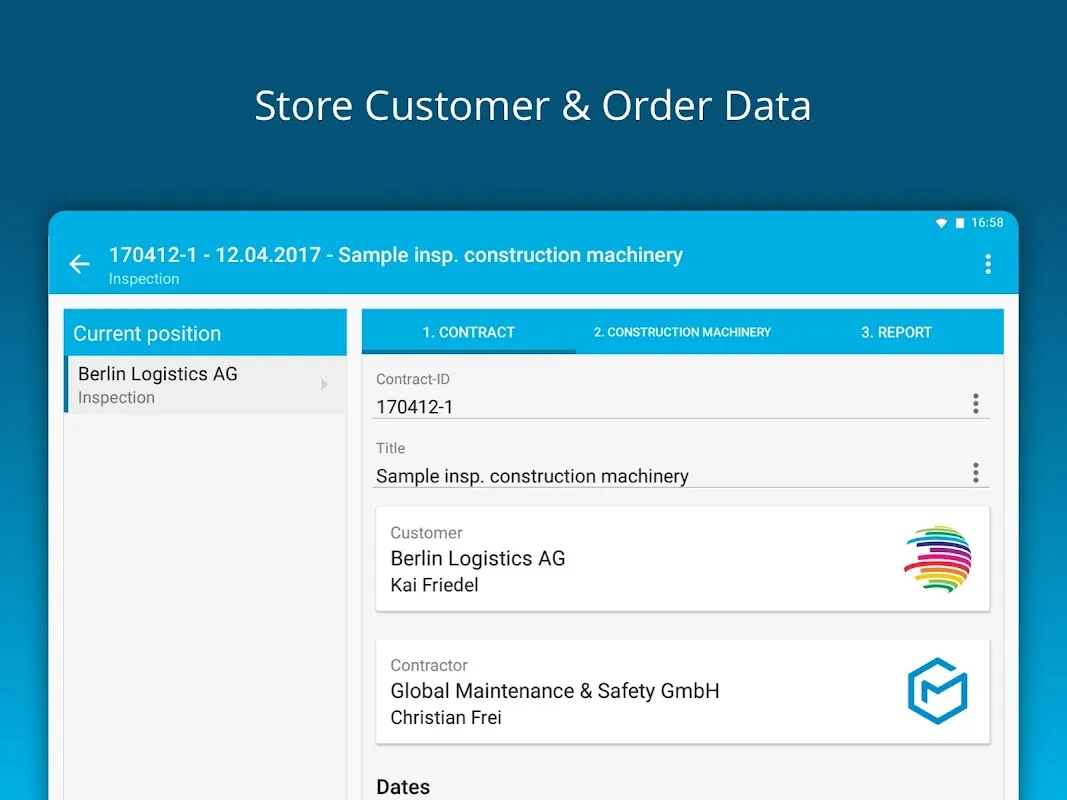Open the 3. Report tab
The width and height of the screenshot is (1067, 800).
pyautogui.click(x=896, y=332)
